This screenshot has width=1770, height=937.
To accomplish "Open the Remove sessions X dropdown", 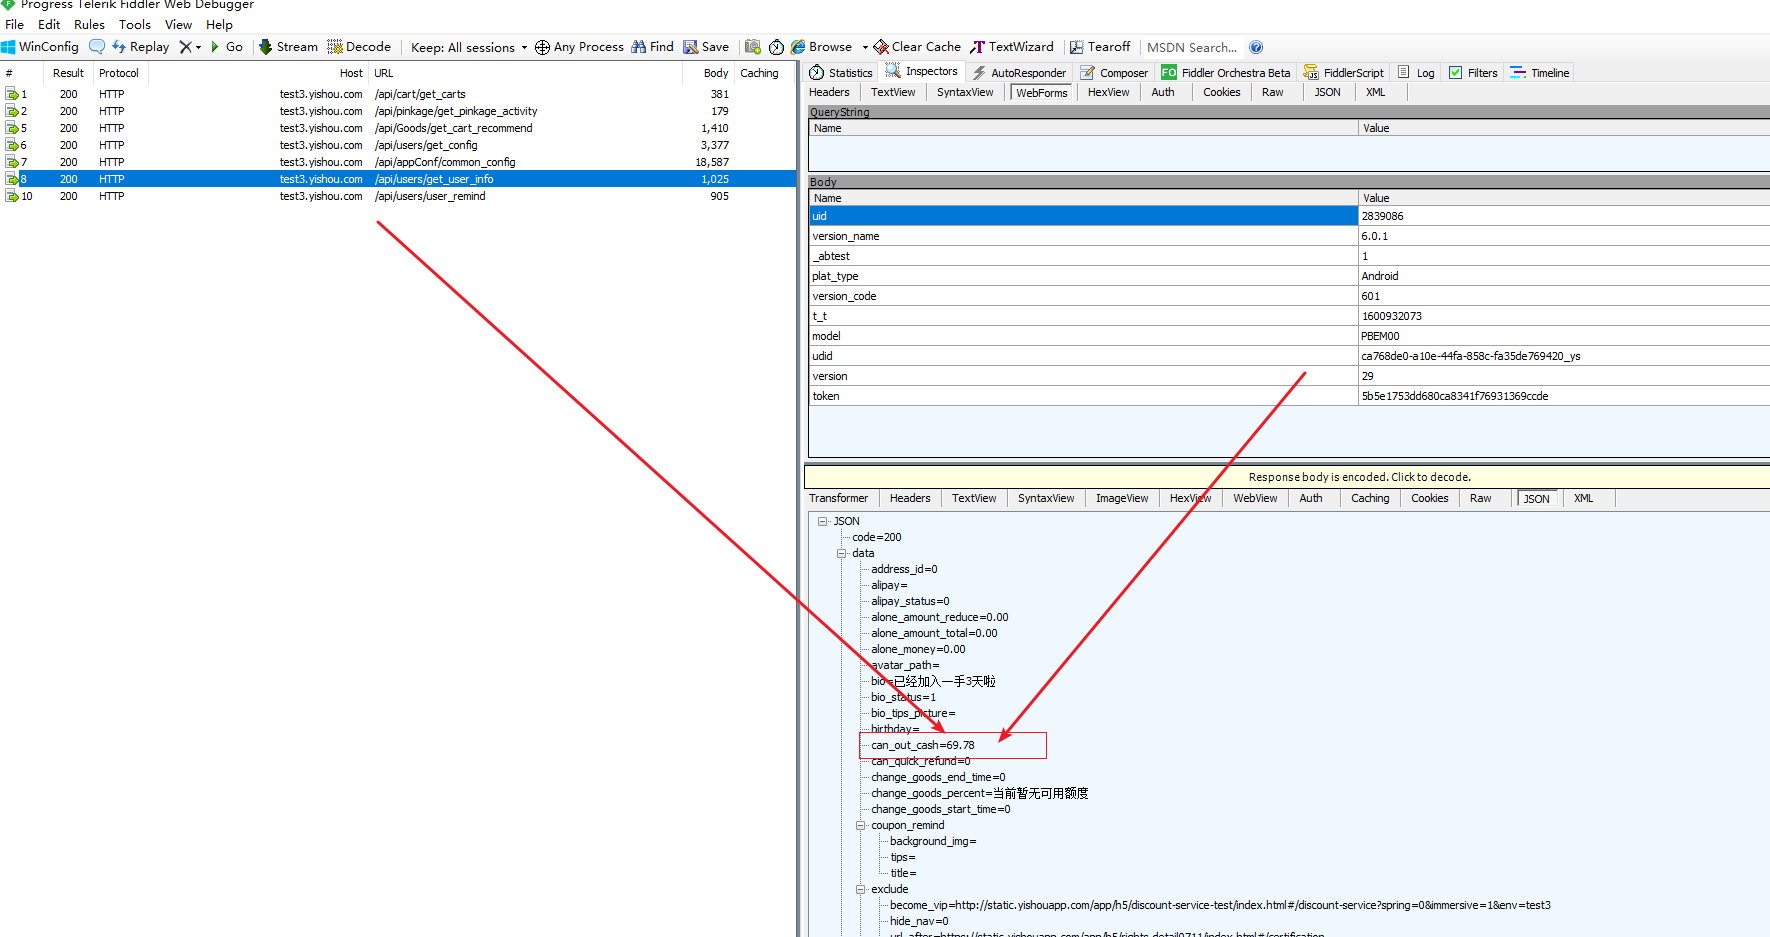I will 190,47.
